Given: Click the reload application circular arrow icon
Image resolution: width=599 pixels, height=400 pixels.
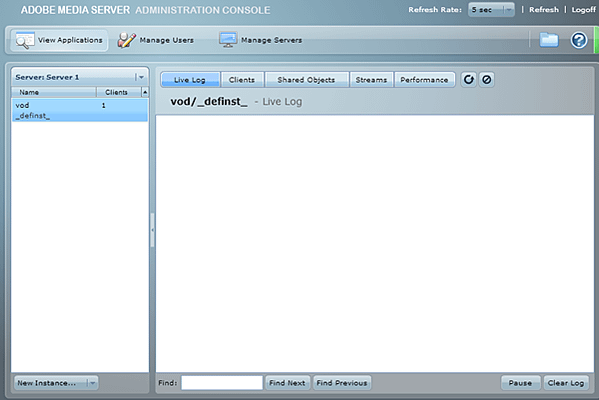Looking at the screenshot, I should point(468,79).
